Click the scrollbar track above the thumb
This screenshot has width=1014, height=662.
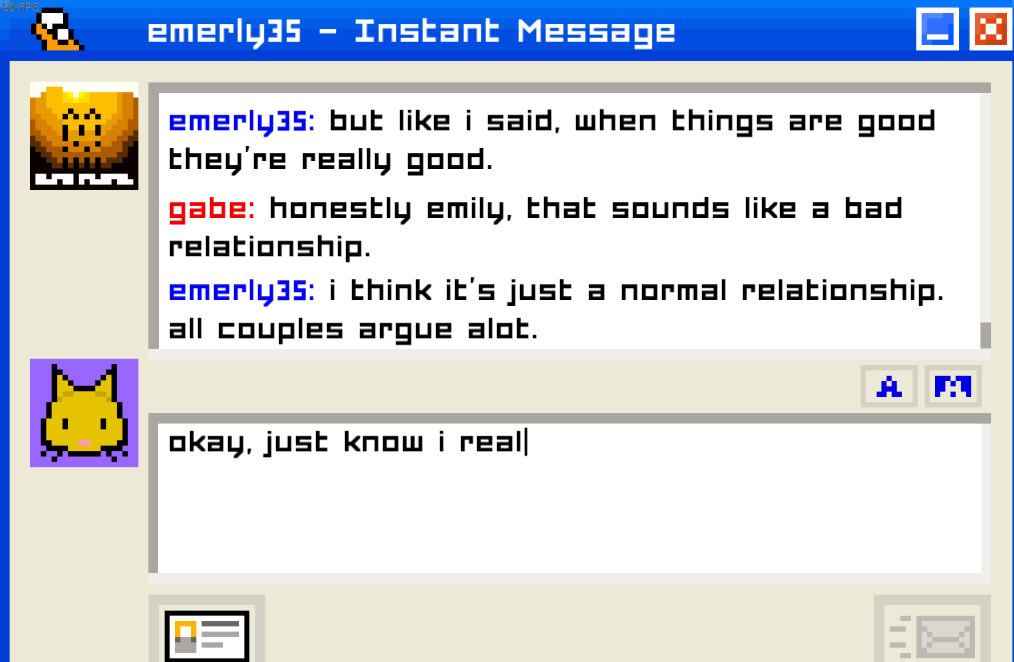point(986,208)
